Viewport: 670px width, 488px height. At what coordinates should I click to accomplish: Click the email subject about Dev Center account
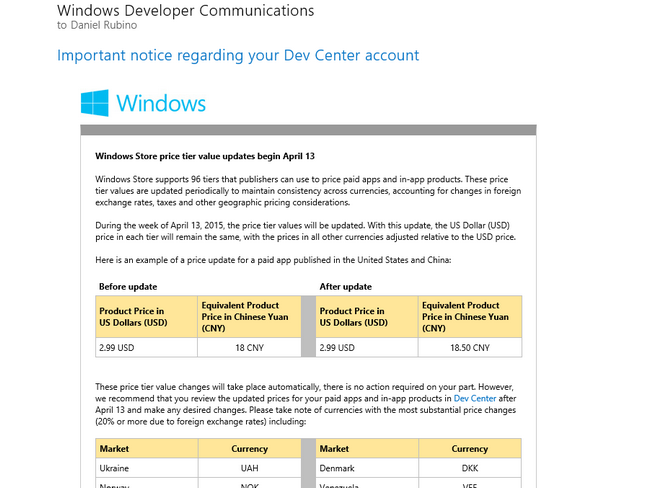(238, 55)
